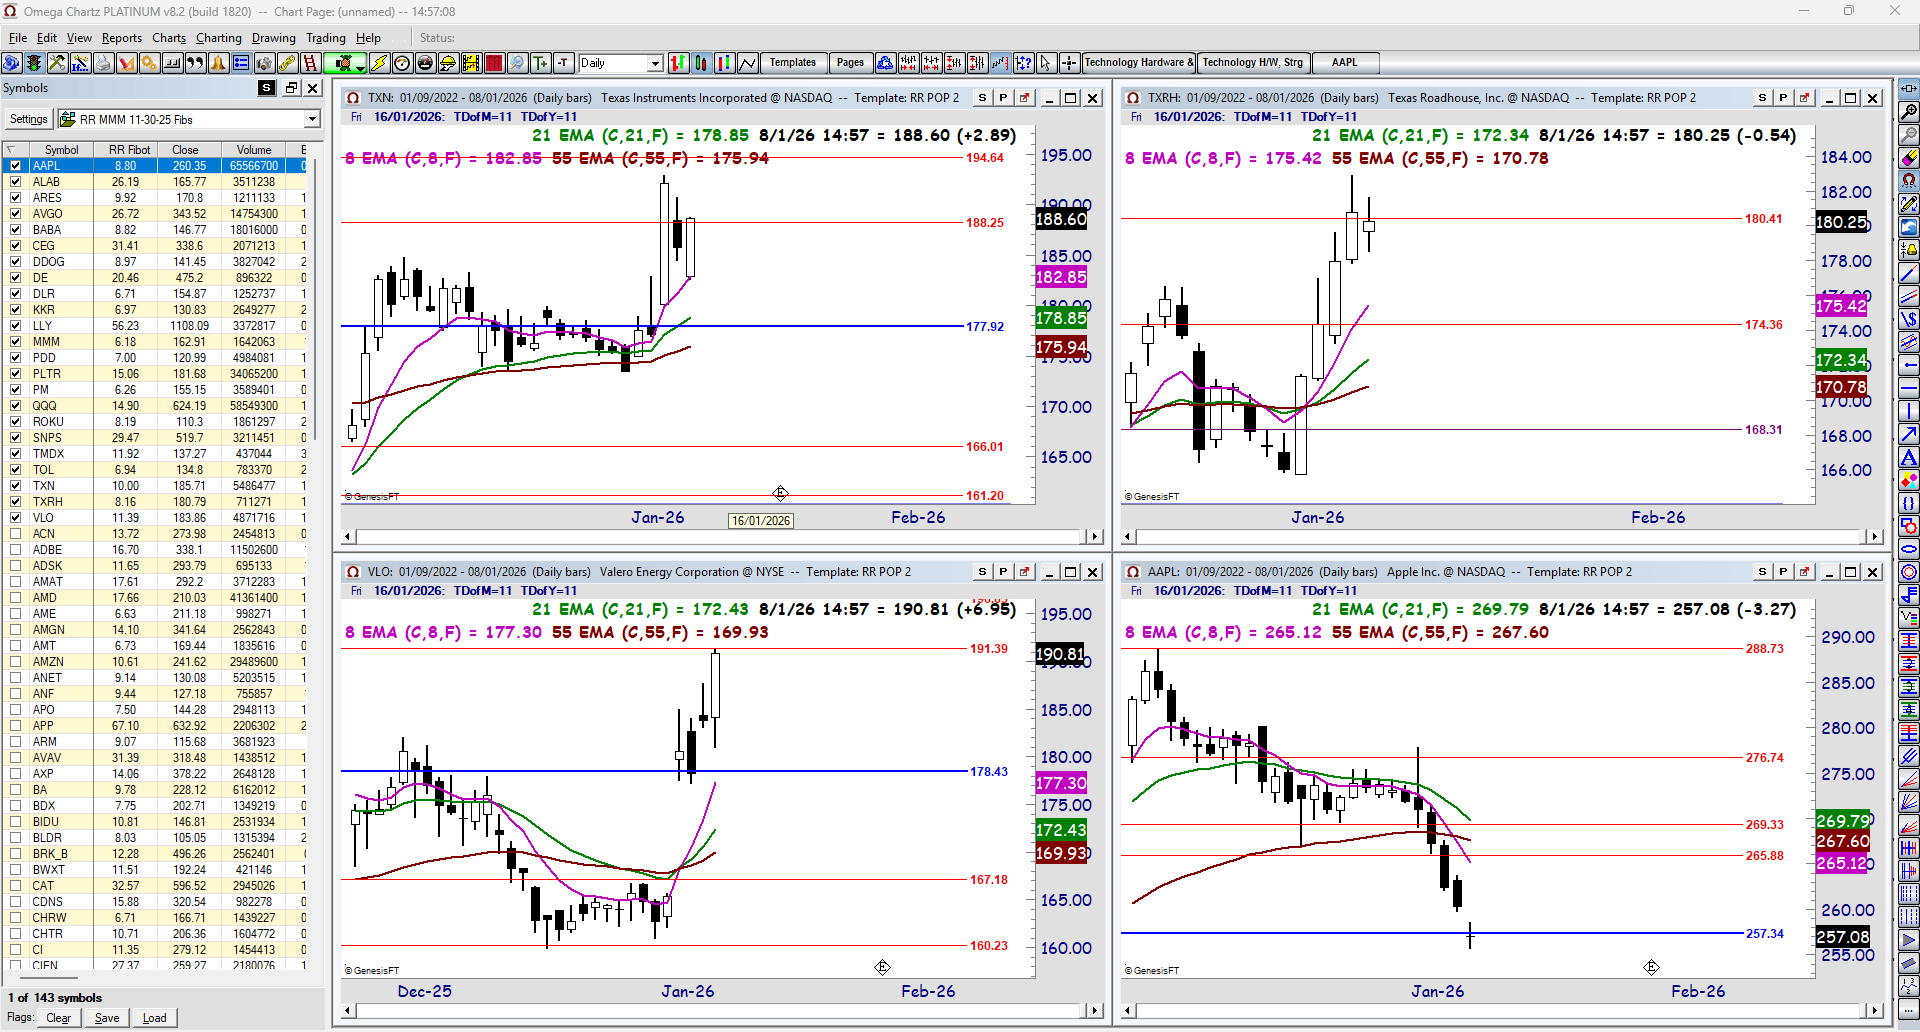Click the camera snapshot icon
Image resolution: width=1920 pixels, height=1032 pixels.
tap(264, 63)
